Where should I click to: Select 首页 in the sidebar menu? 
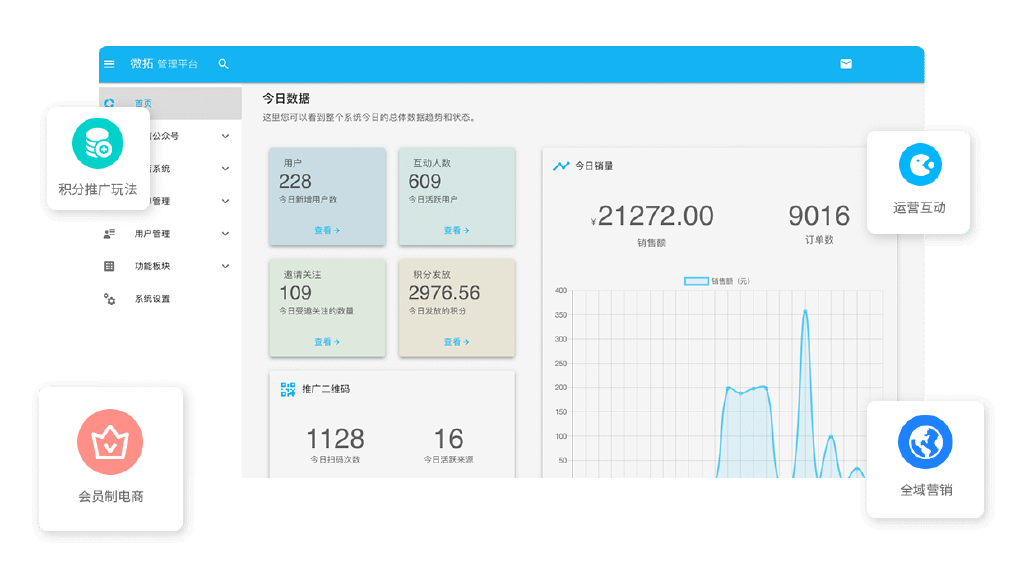tap(144, 104)
